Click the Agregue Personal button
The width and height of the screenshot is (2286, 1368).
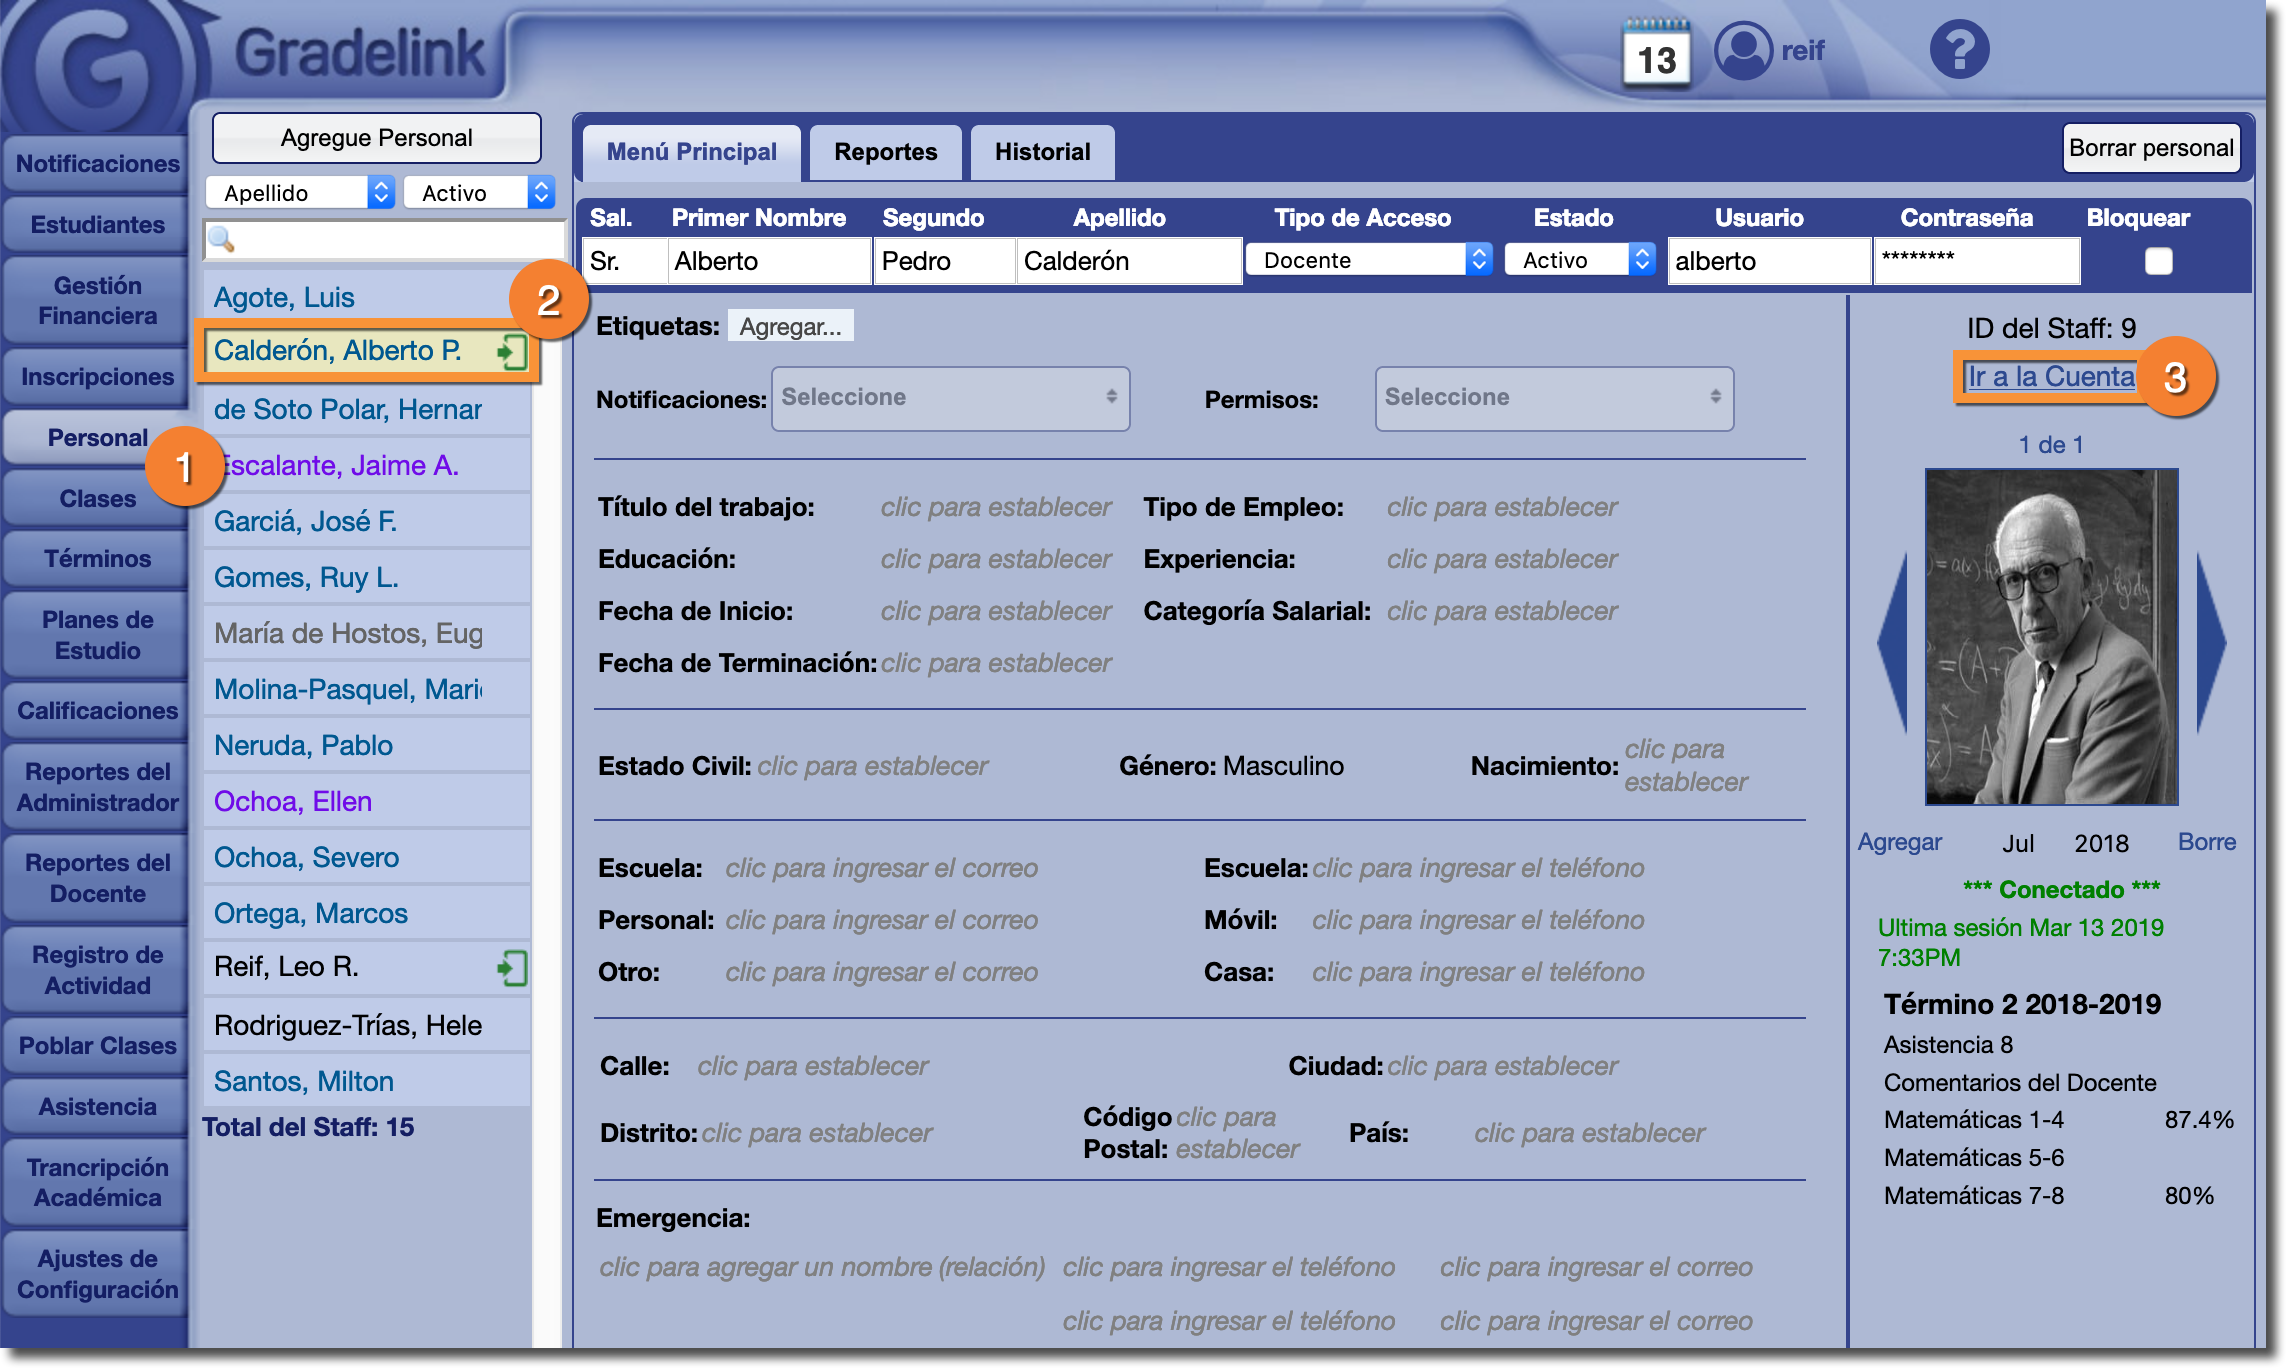(376, 138)
